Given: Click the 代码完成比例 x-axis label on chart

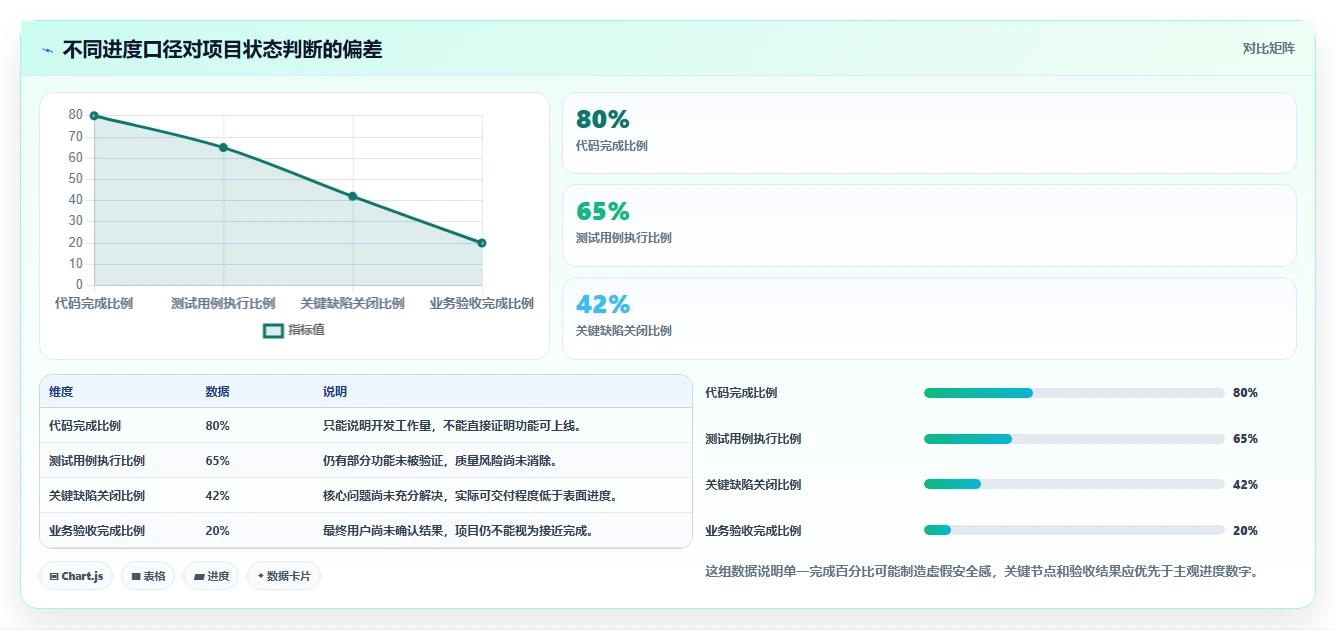Looking at the screenshot, I should [94, 303].
